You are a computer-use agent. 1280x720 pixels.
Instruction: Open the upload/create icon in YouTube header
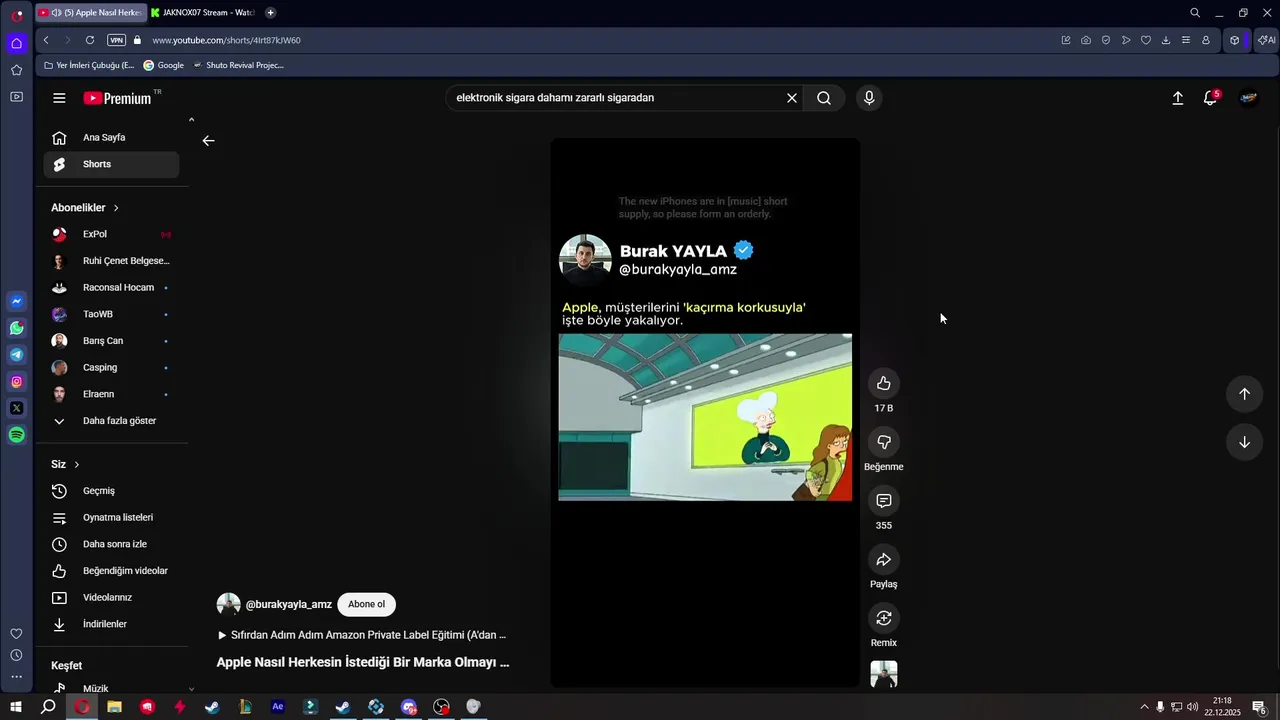[x=1178, y=98]
